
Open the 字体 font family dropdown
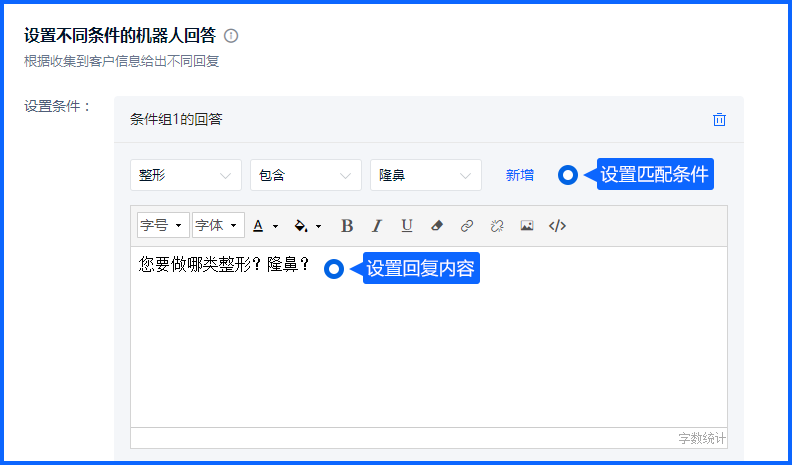coord(218,225)
